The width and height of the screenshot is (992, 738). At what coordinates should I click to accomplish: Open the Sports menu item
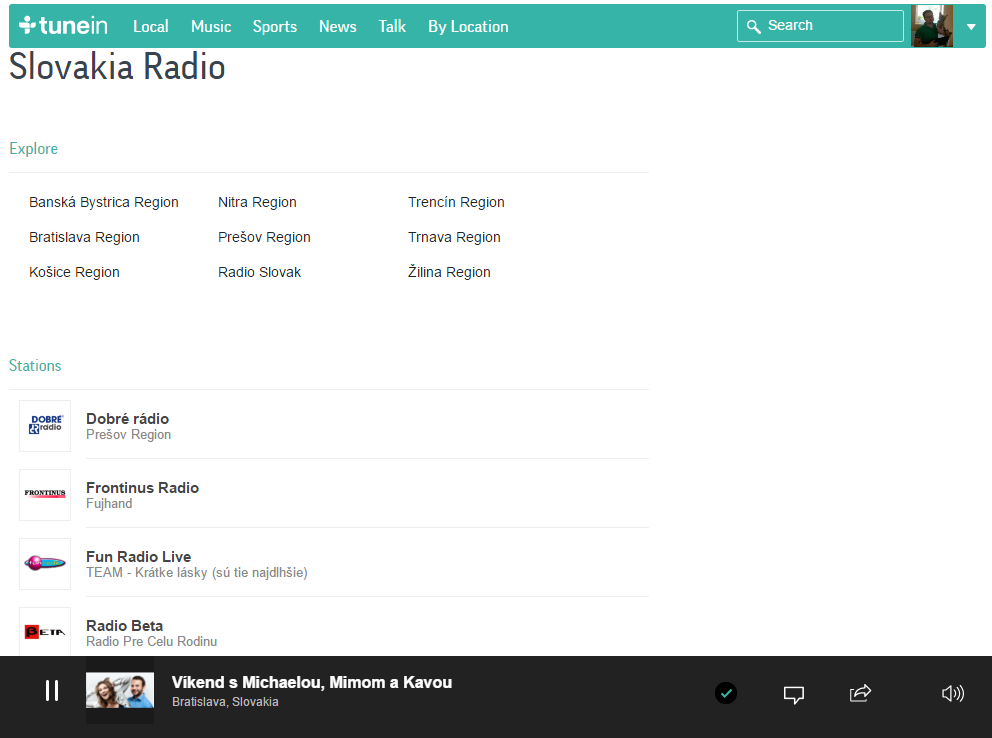coord(275,27)
